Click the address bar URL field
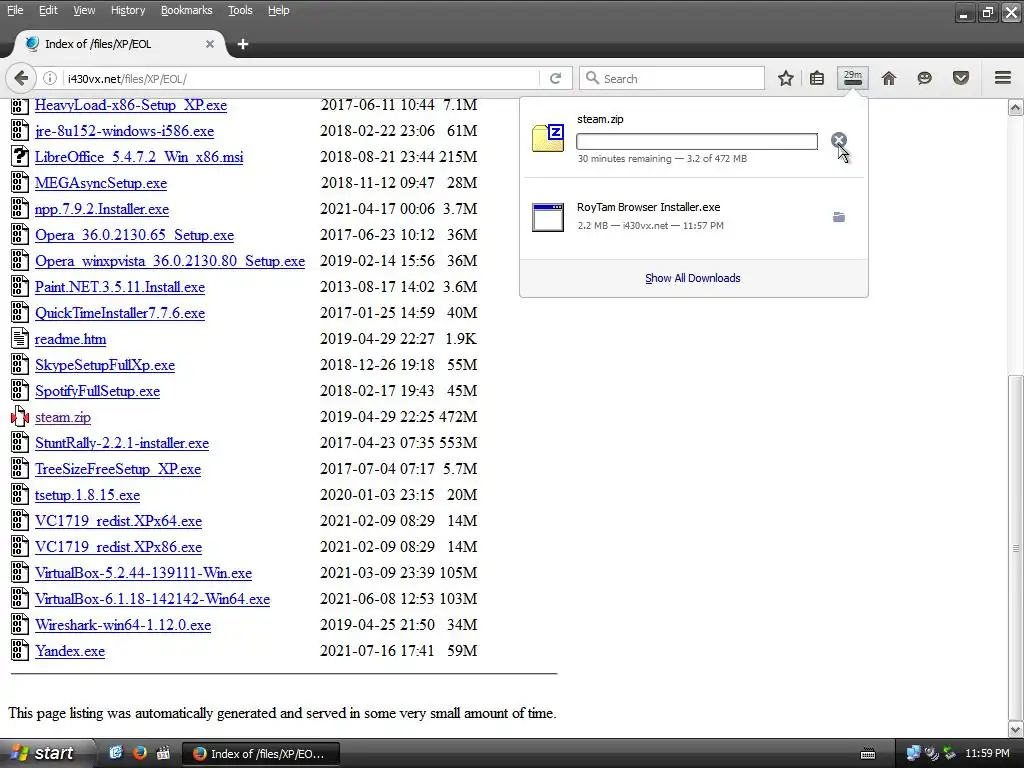This screenshot has width=1024, height=768. pyautogui.click(x=300, y=78)
